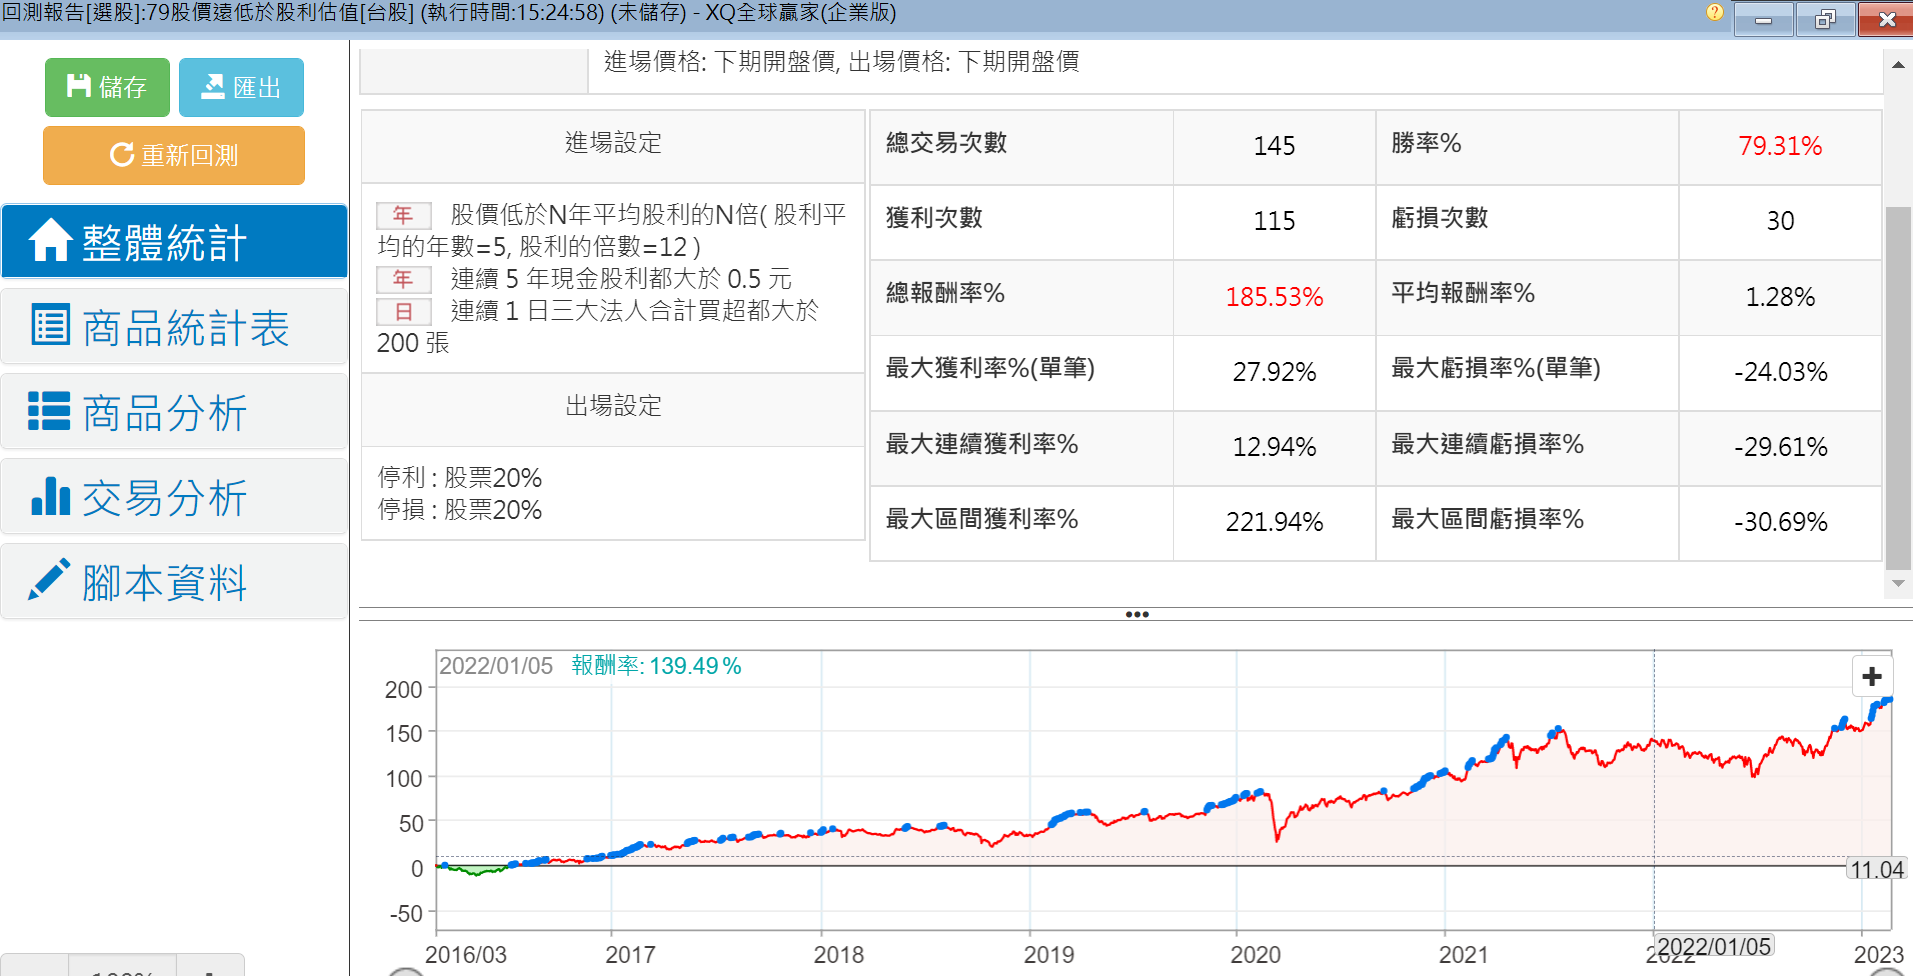Click the yellow help question mark icon

point(1714,13)
